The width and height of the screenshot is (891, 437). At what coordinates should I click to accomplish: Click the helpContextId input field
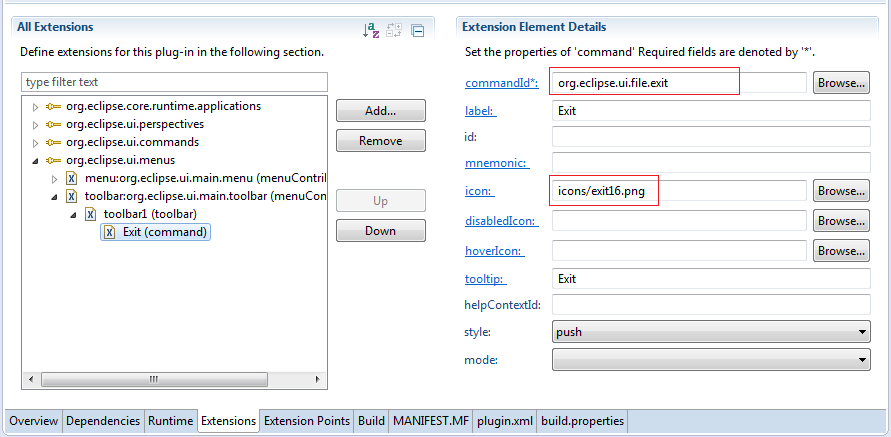point(711,305)
